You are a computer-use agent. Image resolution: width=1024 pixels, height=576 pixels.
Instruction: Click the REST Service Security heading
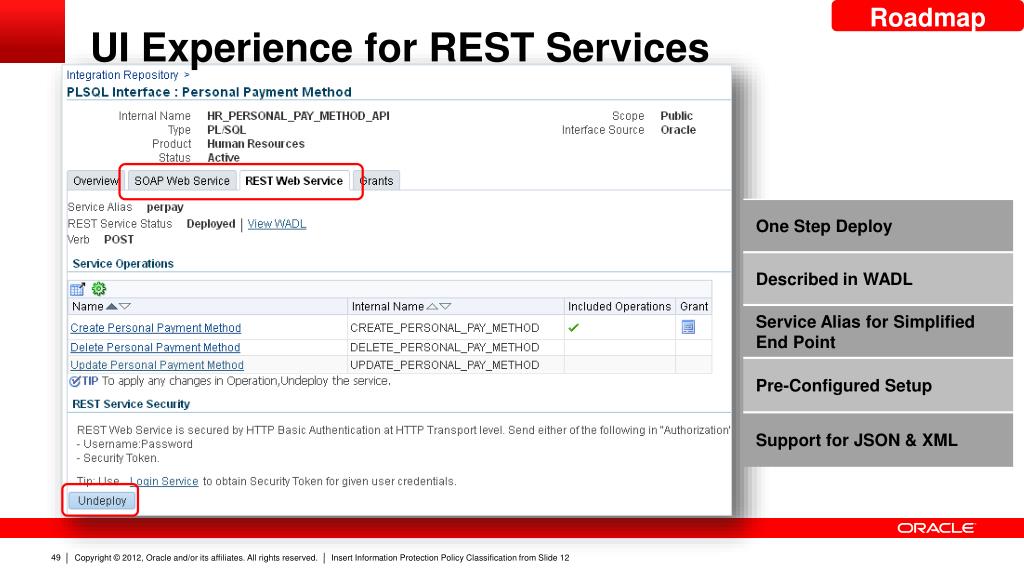pos(131,404)
